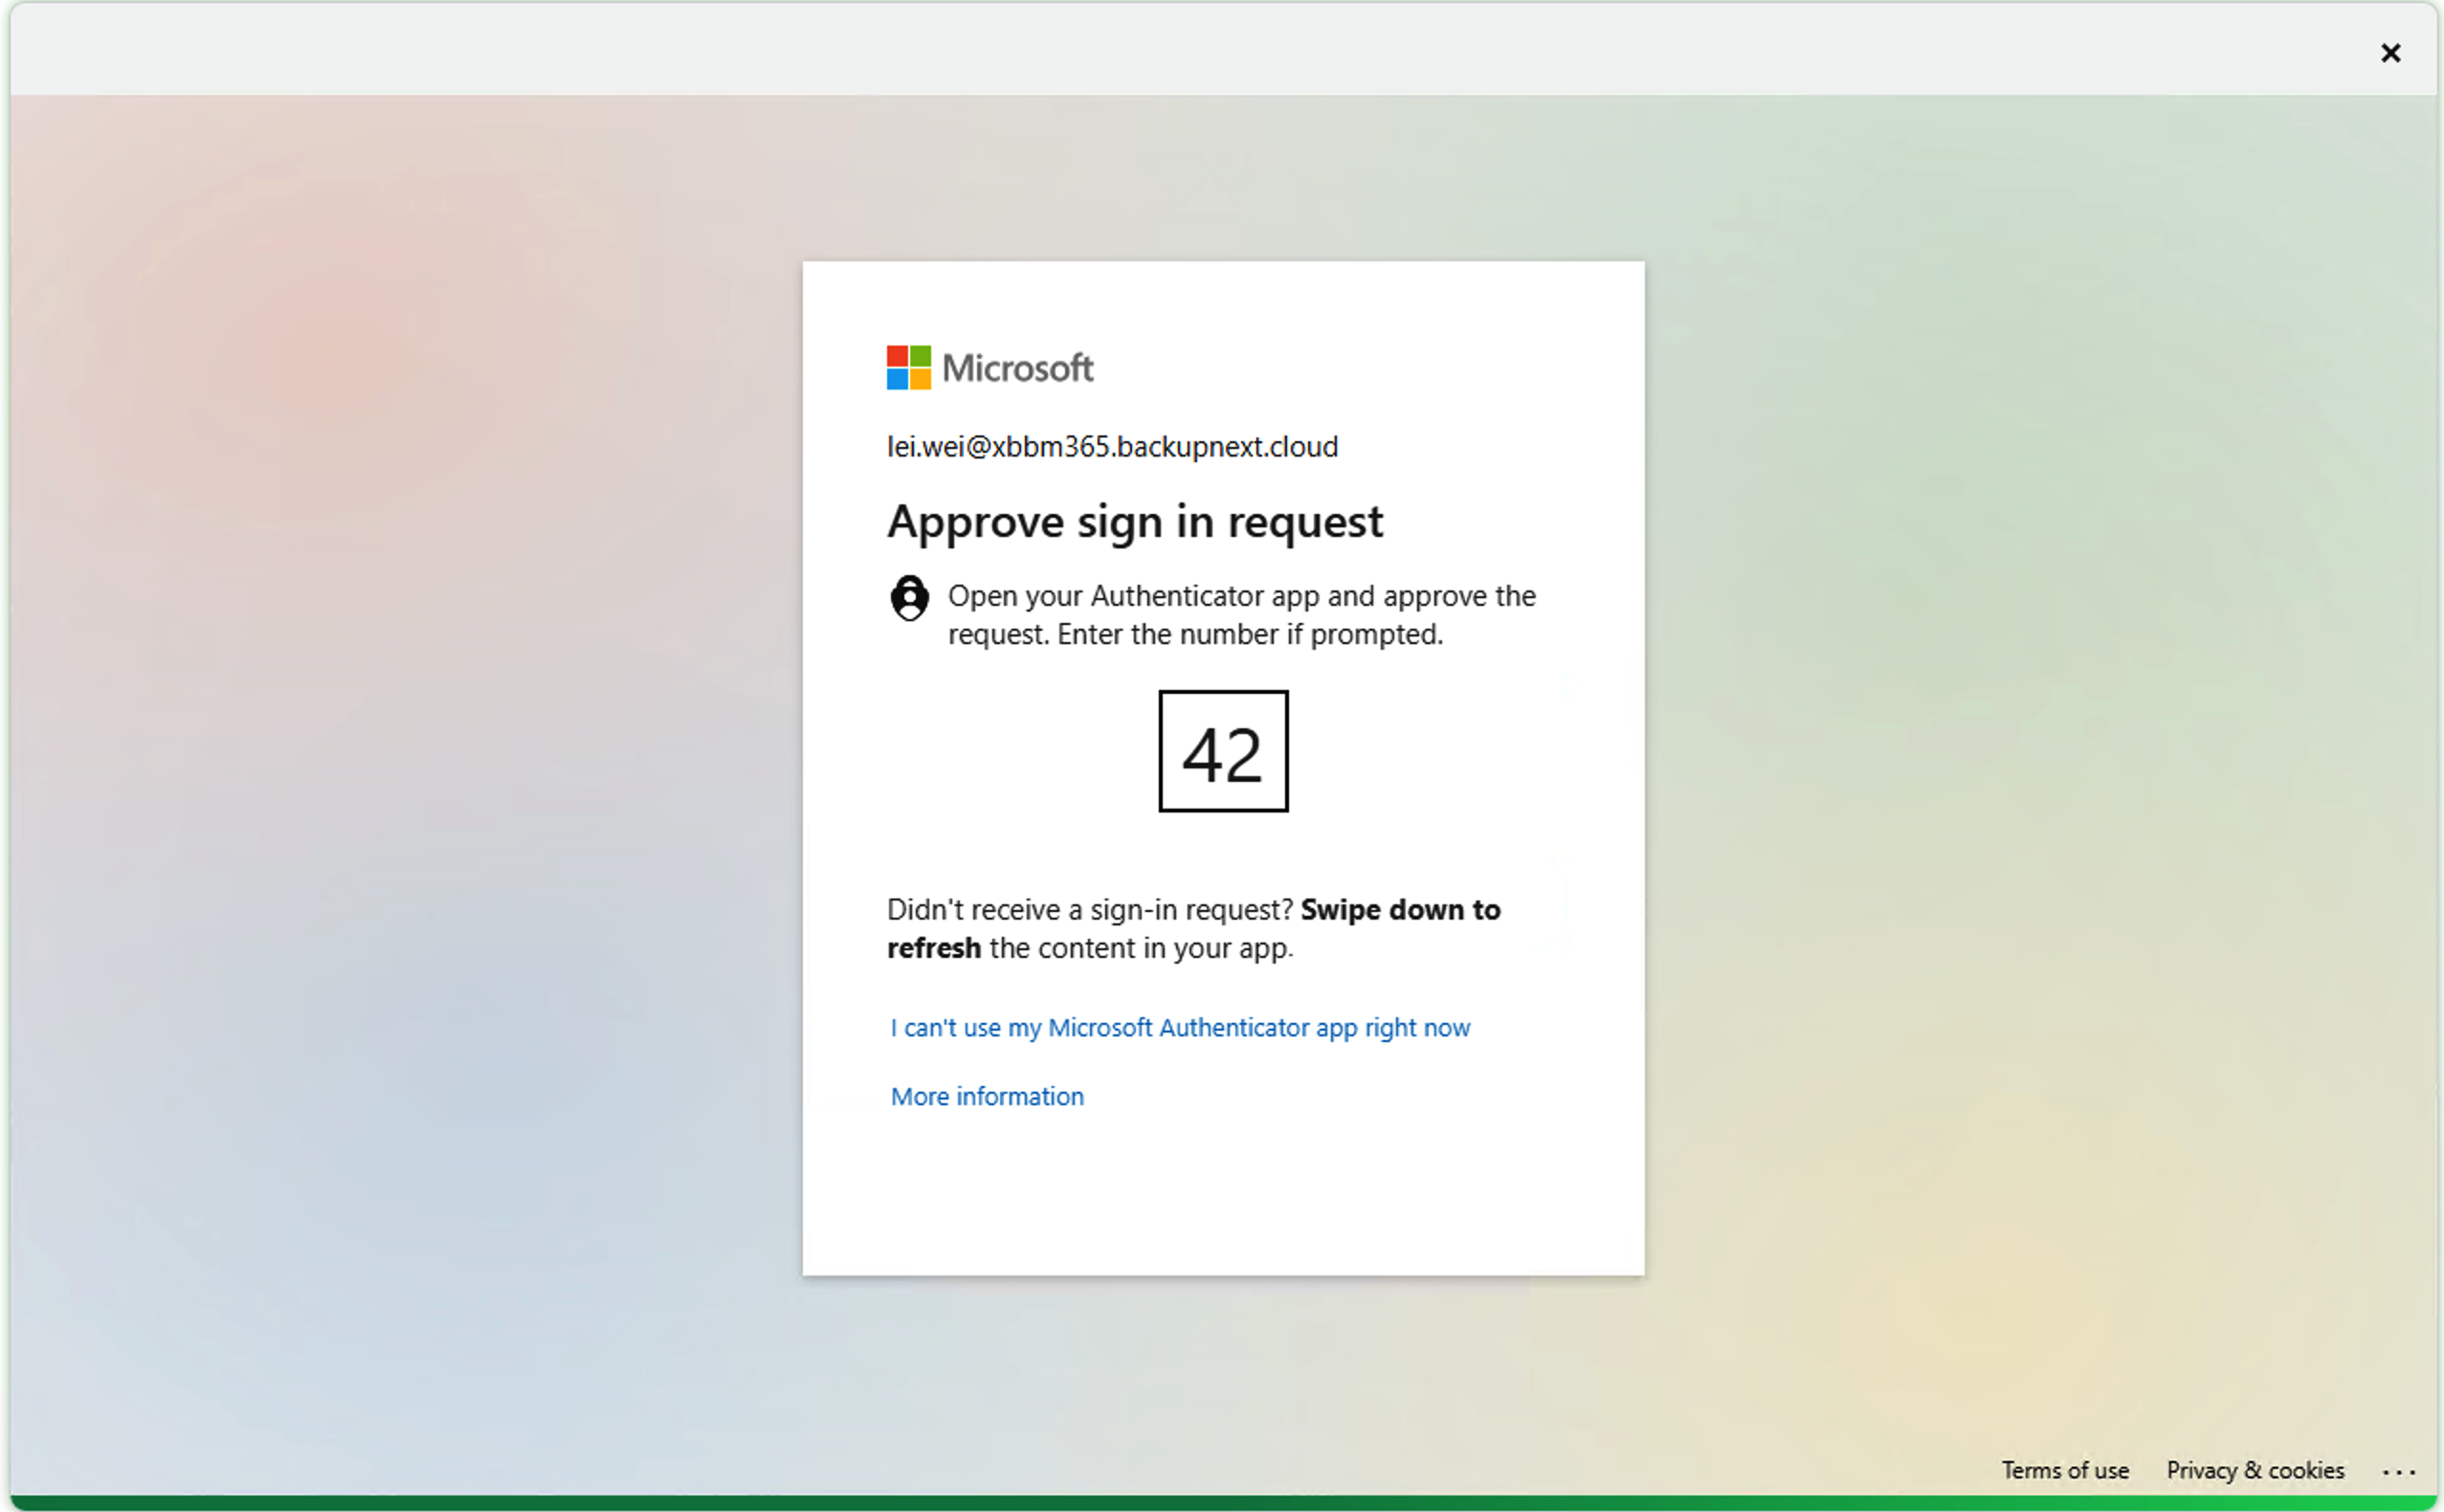Open "I can't use my Microsoft Authenticator app" link
Viewport: 2444px width, 1512px height.
[x=1179, y=1028]
